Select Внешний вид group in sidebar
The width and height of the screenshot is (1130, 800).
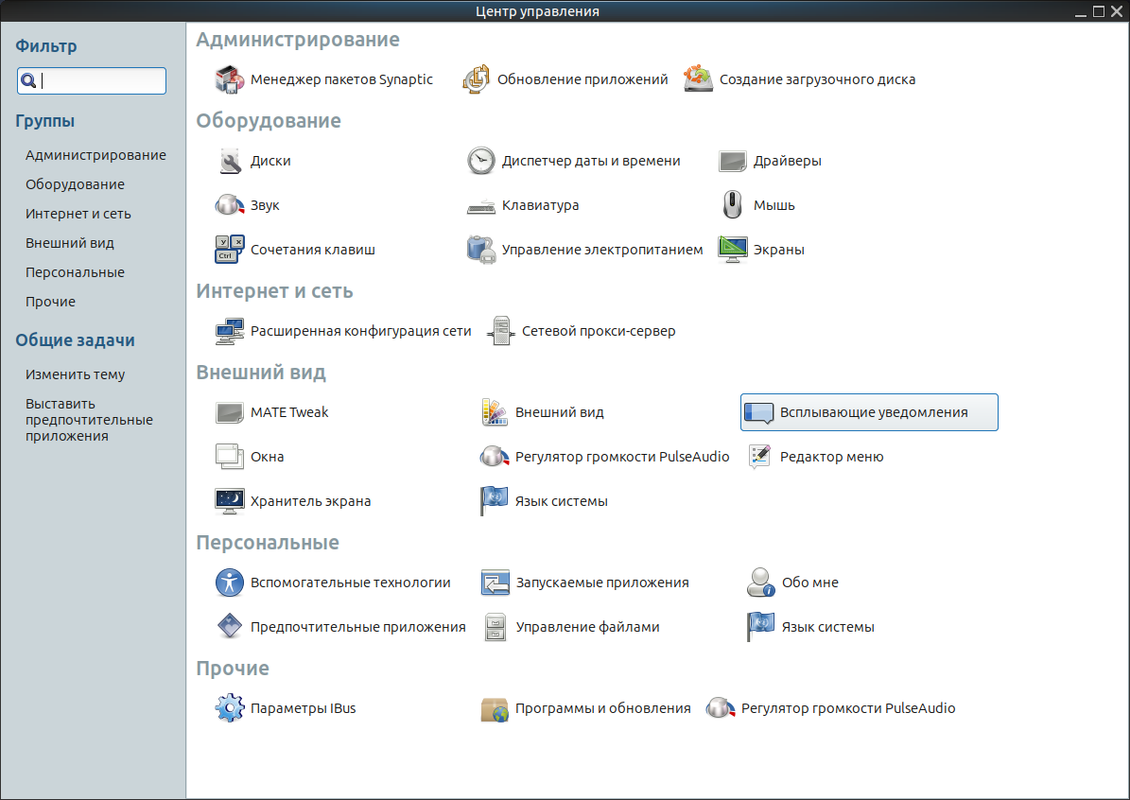[70, 243]
